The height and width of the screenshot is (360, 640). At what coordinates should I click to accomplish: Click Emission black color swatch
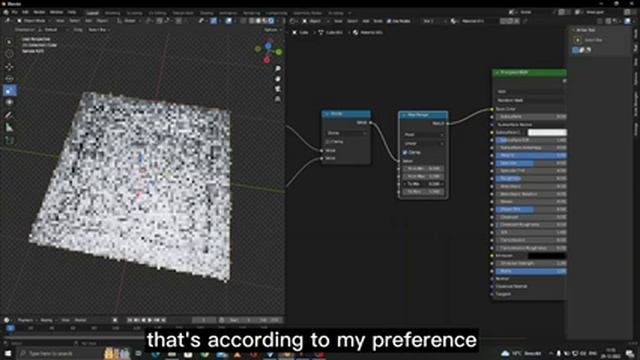pos(547,256)
